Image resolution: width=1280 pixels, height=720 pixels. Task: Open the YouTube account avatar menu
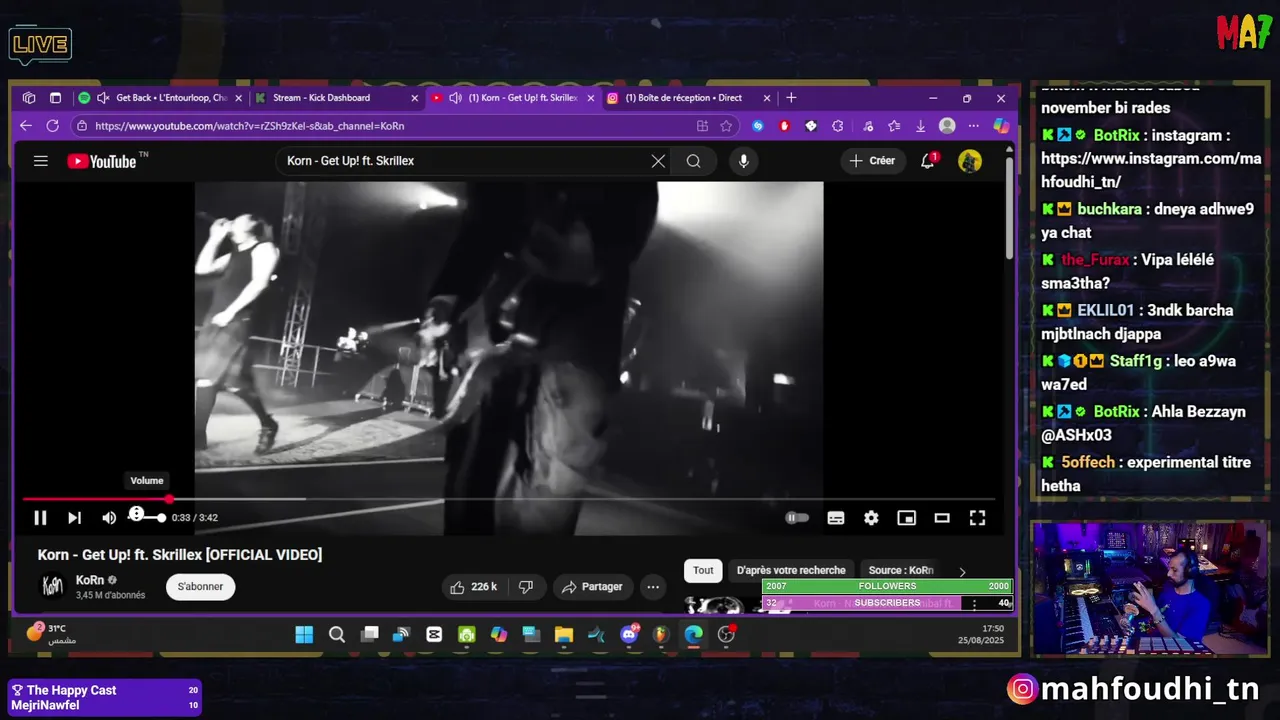[970, 161]
